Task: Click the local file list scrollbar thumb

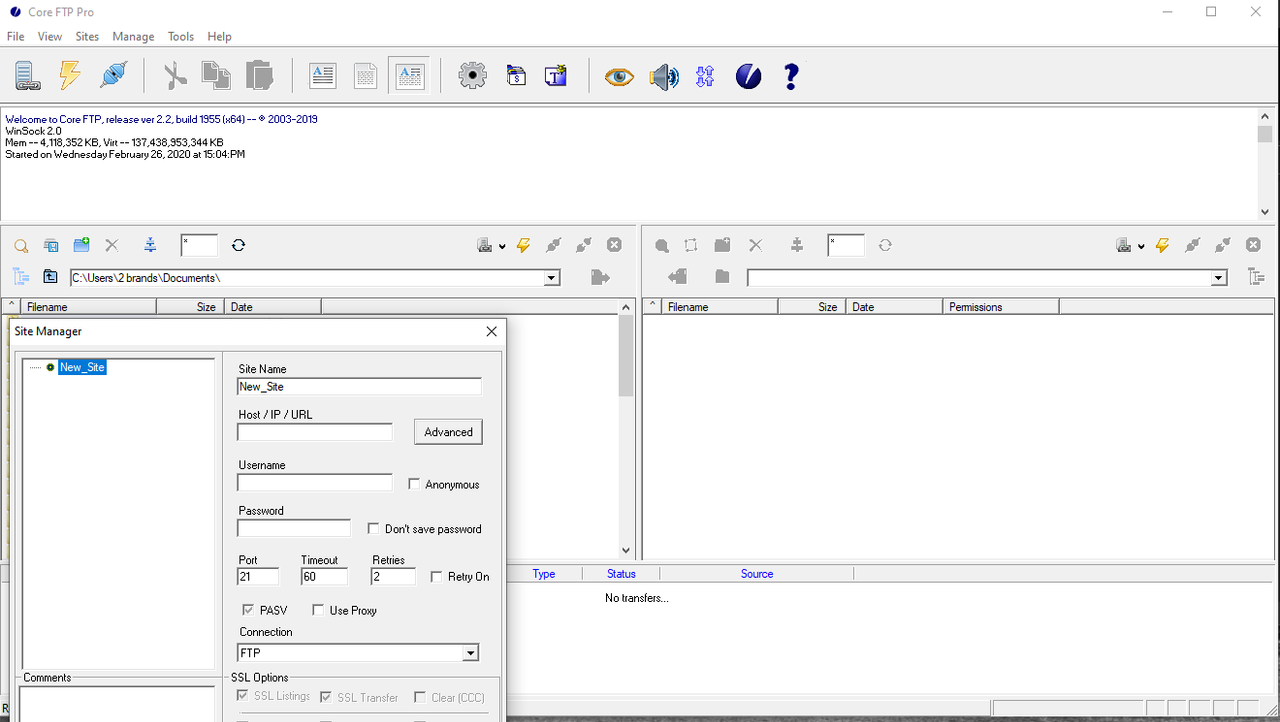Action: click(626, 355)
